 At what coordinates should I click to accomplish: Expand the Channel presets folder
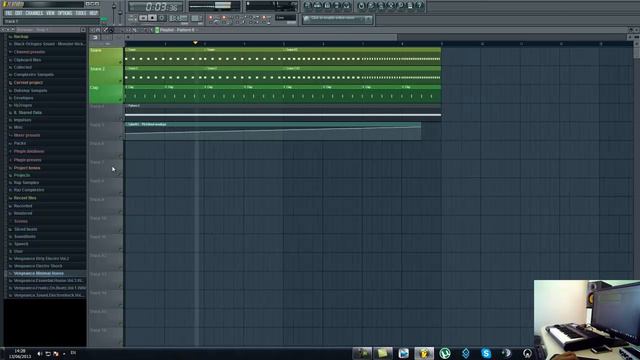pos(29,52)
